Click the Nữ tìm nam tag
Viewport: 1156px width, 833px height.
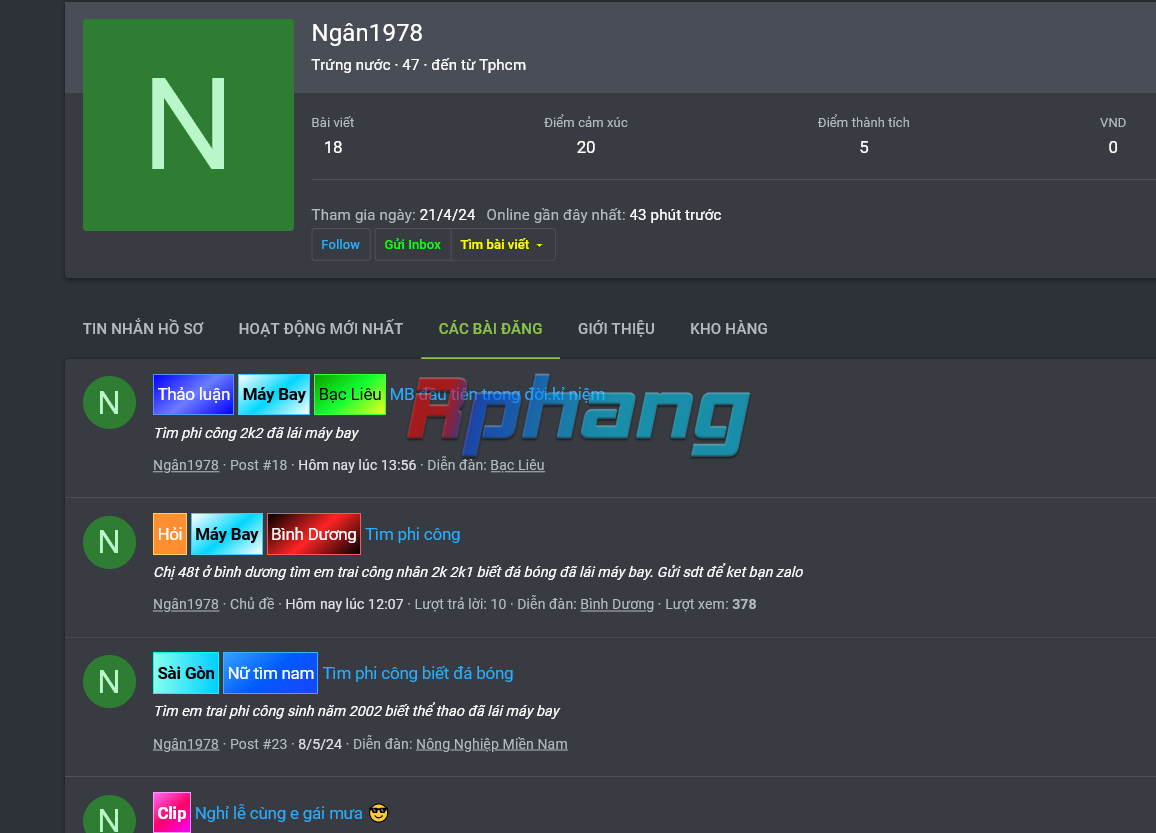(271, 673)
